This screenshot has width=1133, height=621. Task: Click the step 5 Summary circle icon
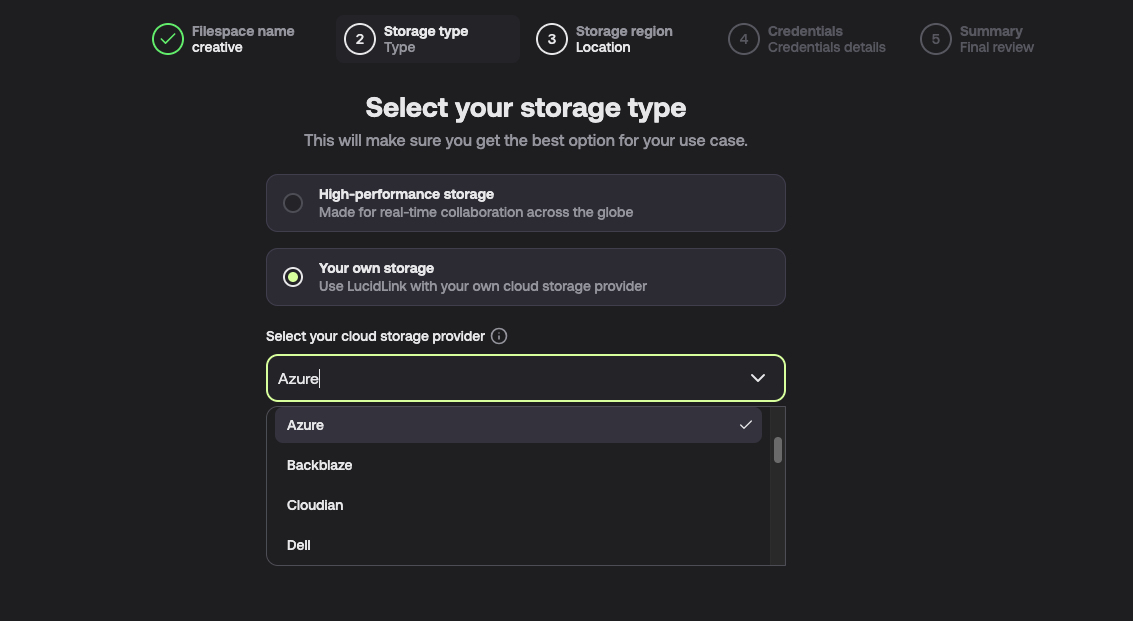point(936,39)
